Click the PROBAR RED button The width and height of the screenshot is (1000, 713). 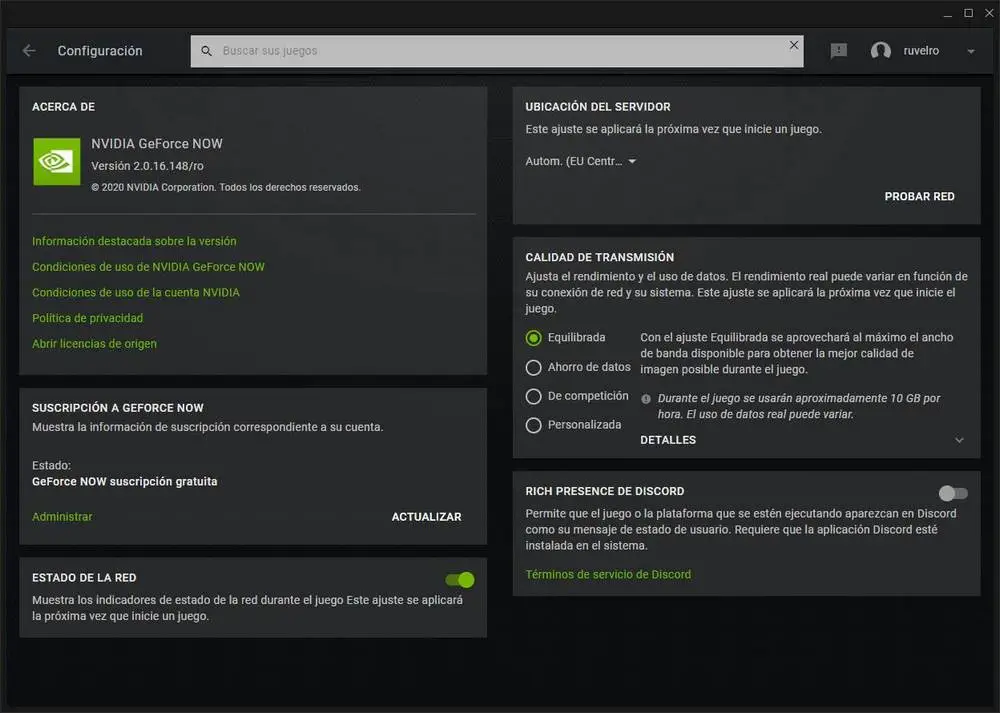(x=919, y=196)
